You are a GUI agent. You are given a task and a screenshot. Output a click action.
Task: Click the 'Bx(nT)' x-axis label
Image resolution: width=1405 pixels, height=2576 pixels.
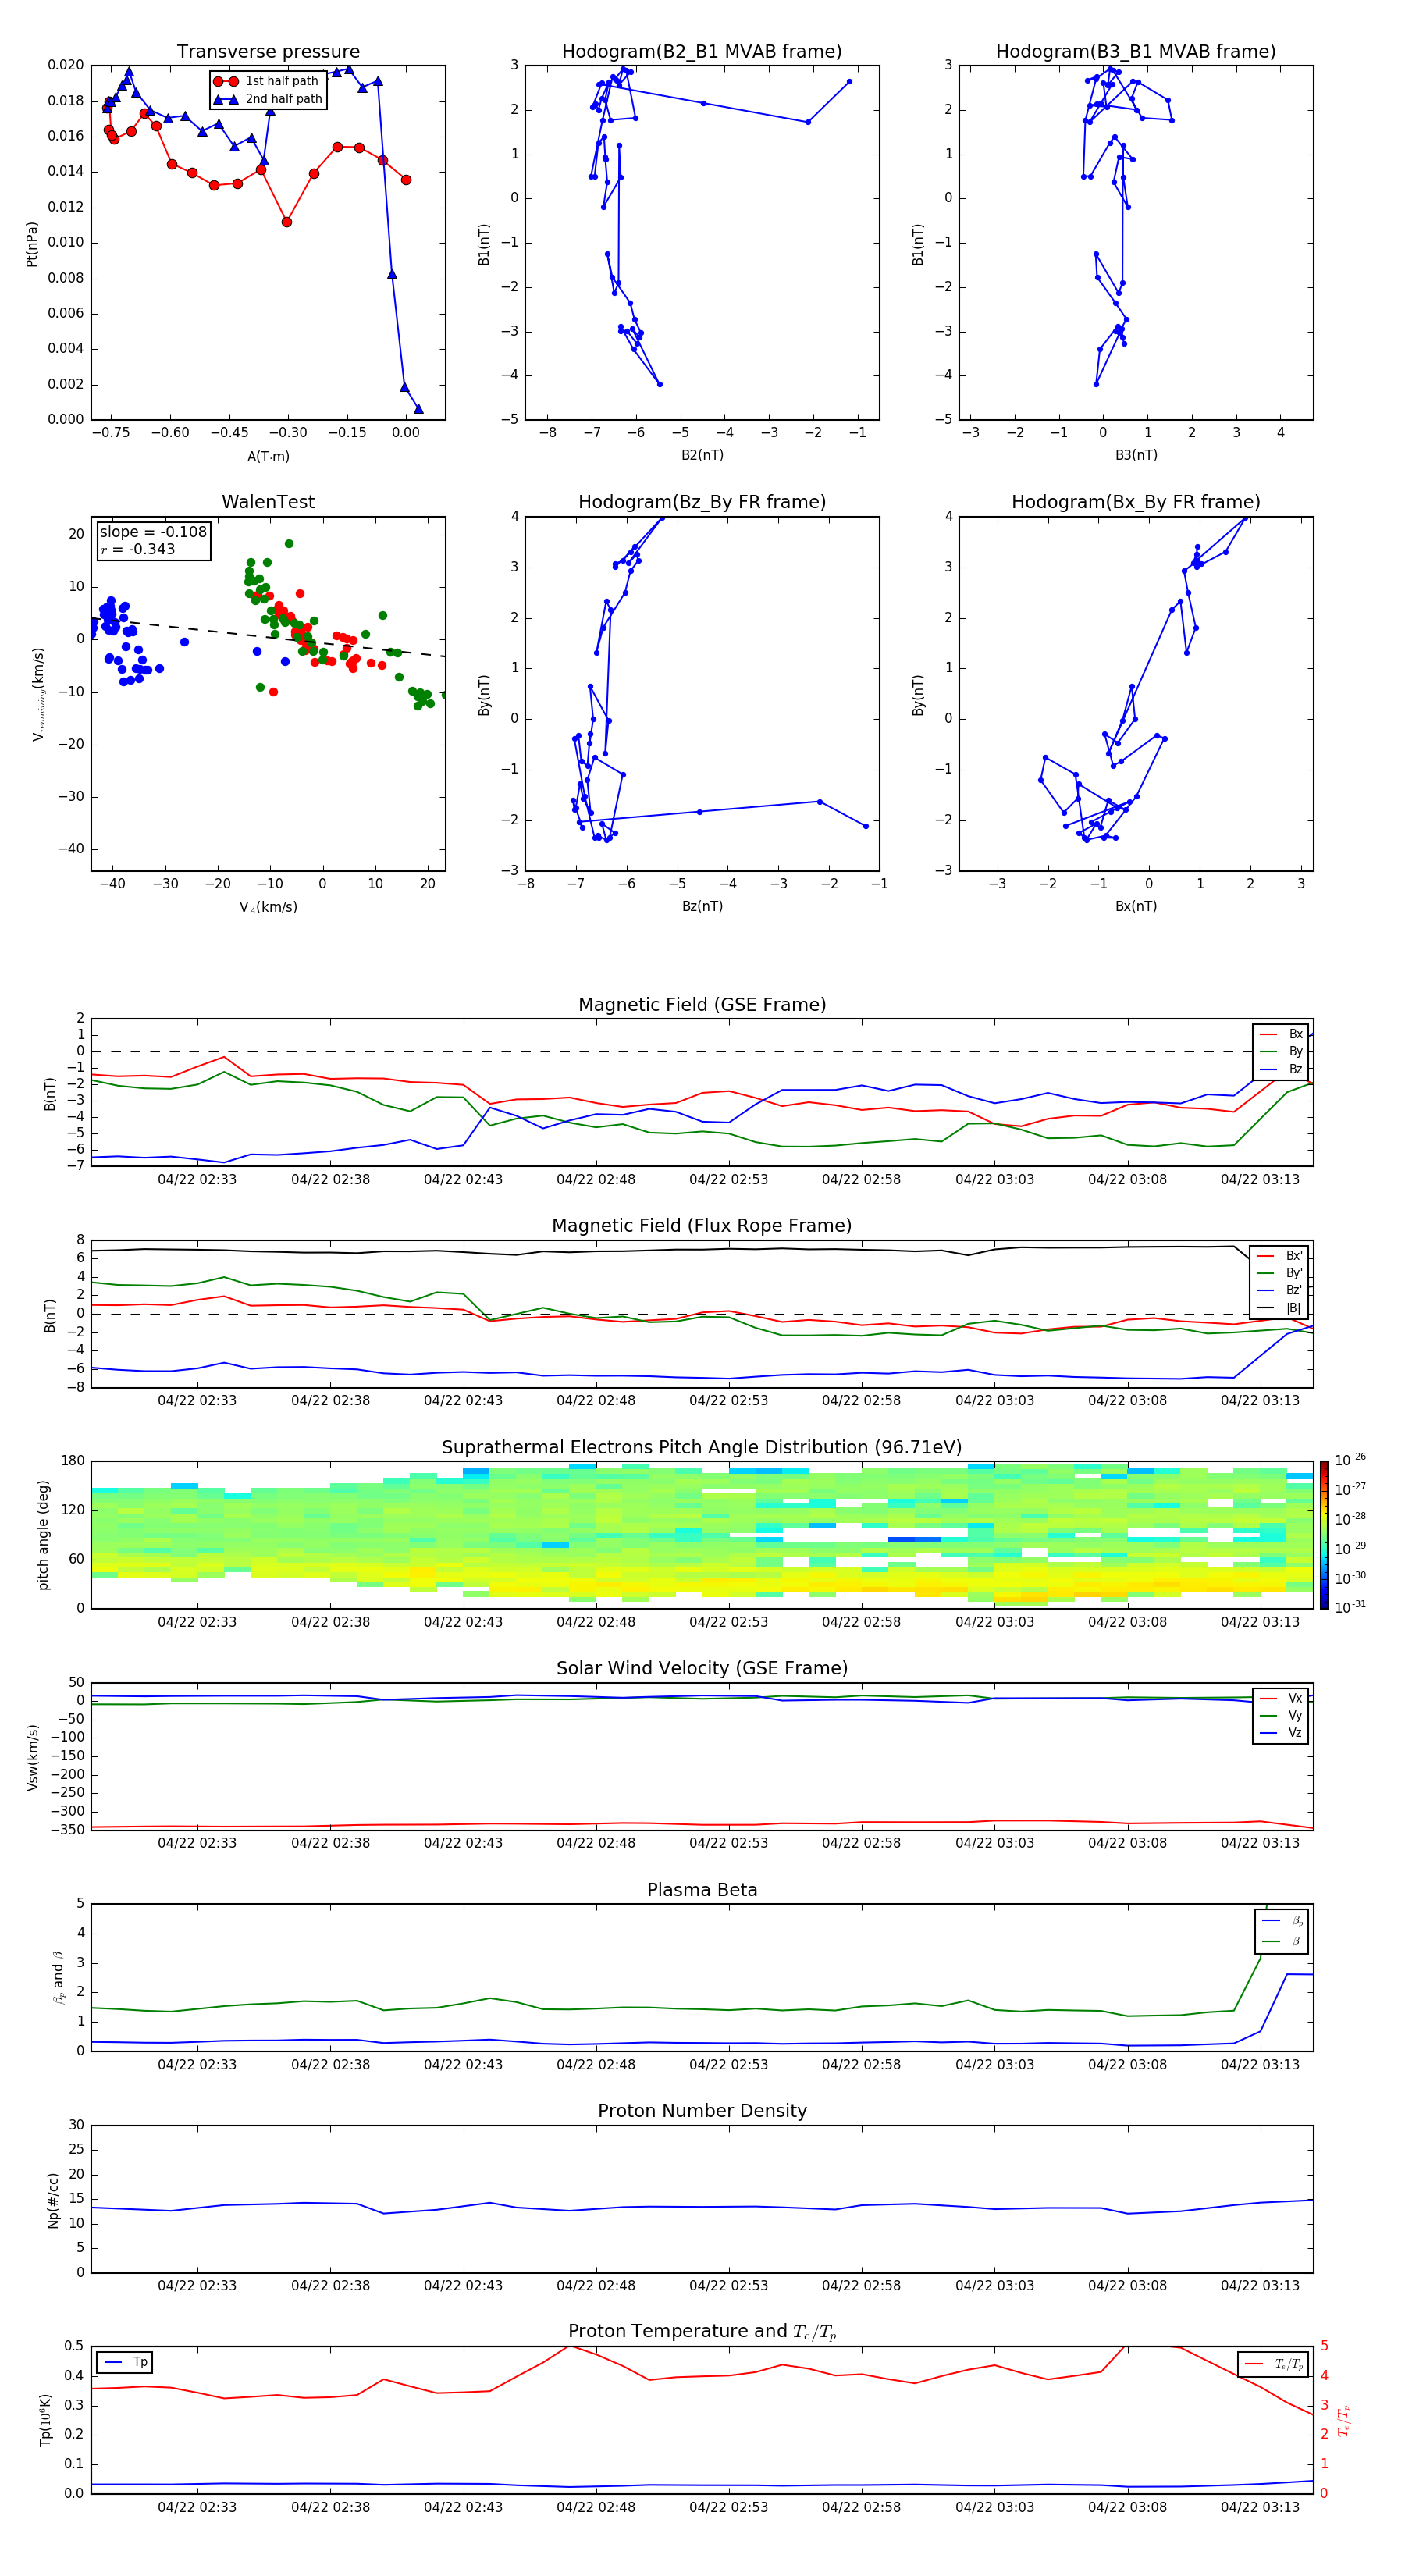(x=1136, y=906)
